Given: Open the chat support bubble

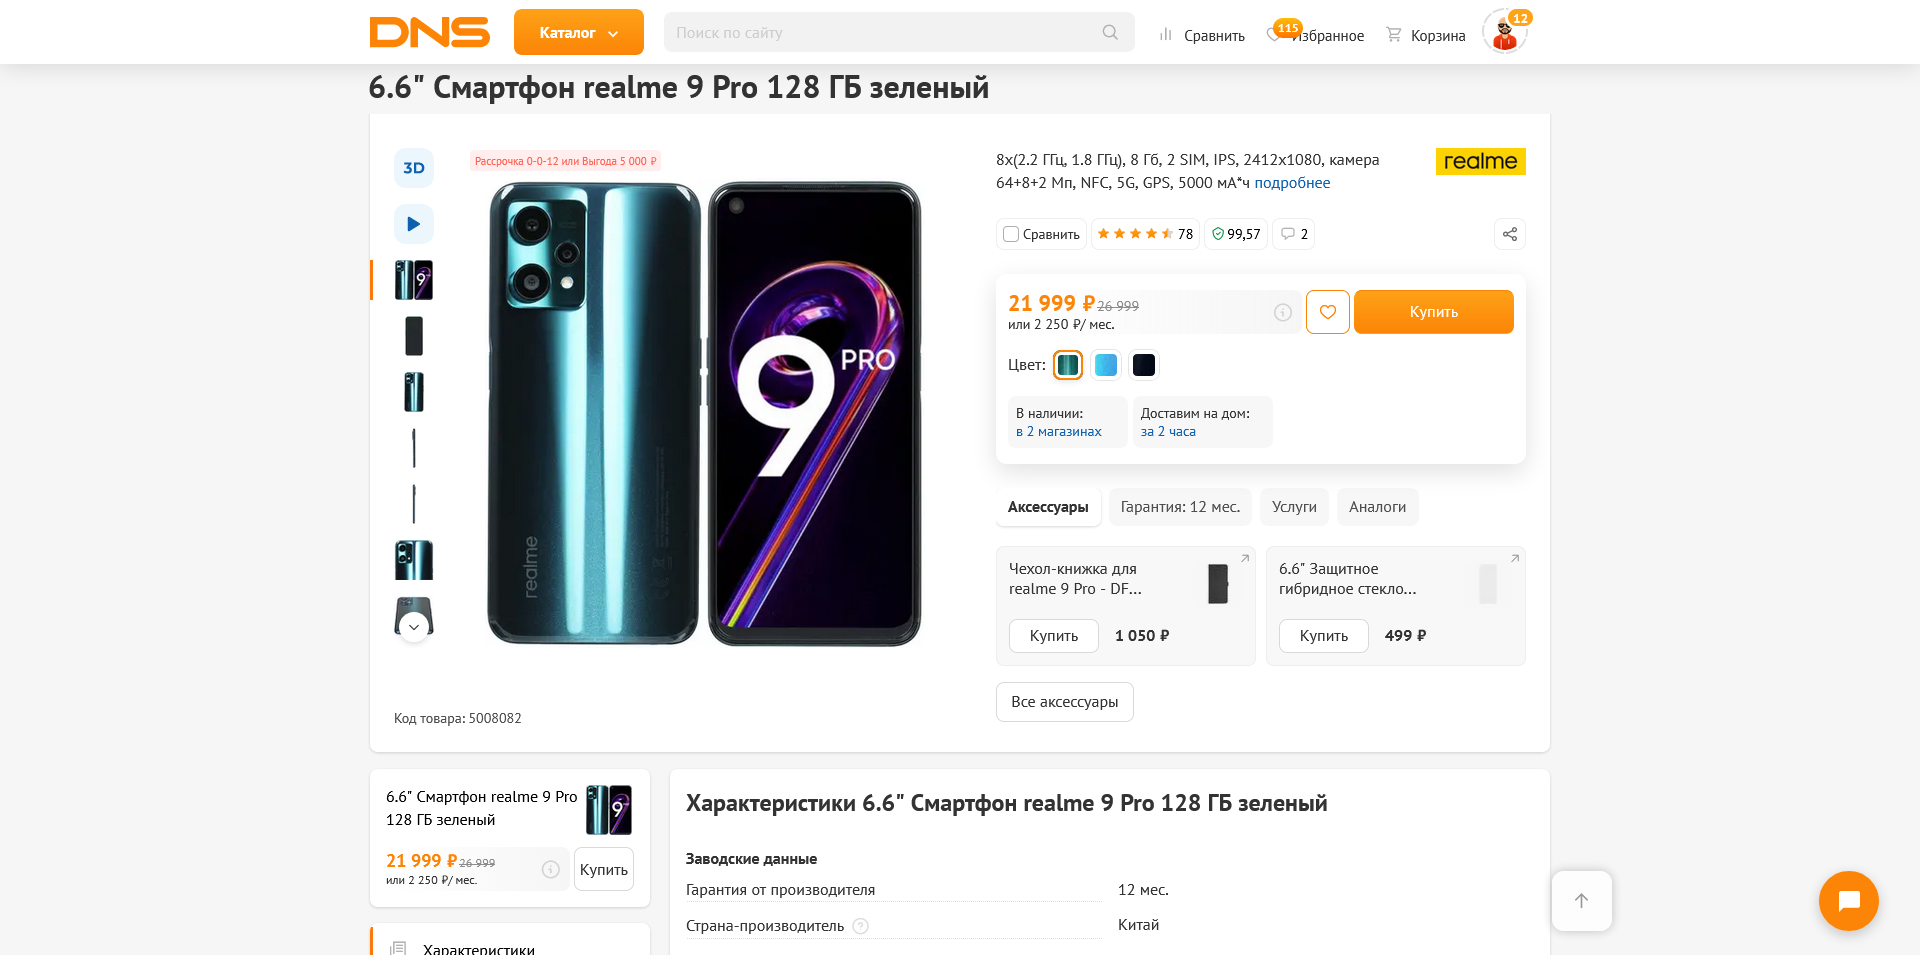Looking at the screenshot, I should point(1848,901).
